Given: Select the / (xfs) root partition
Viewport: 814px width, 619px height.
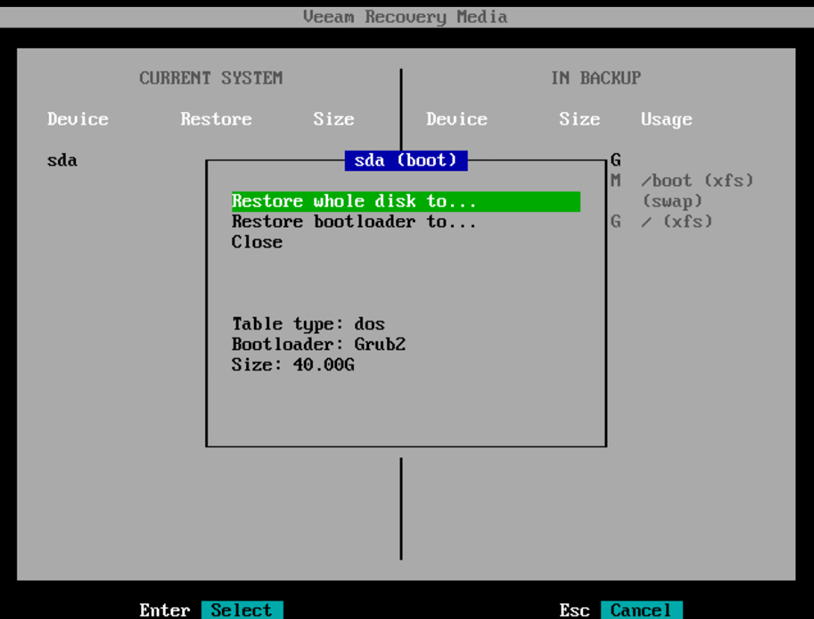Looking at the screenshot, I should tap(676, 222).
